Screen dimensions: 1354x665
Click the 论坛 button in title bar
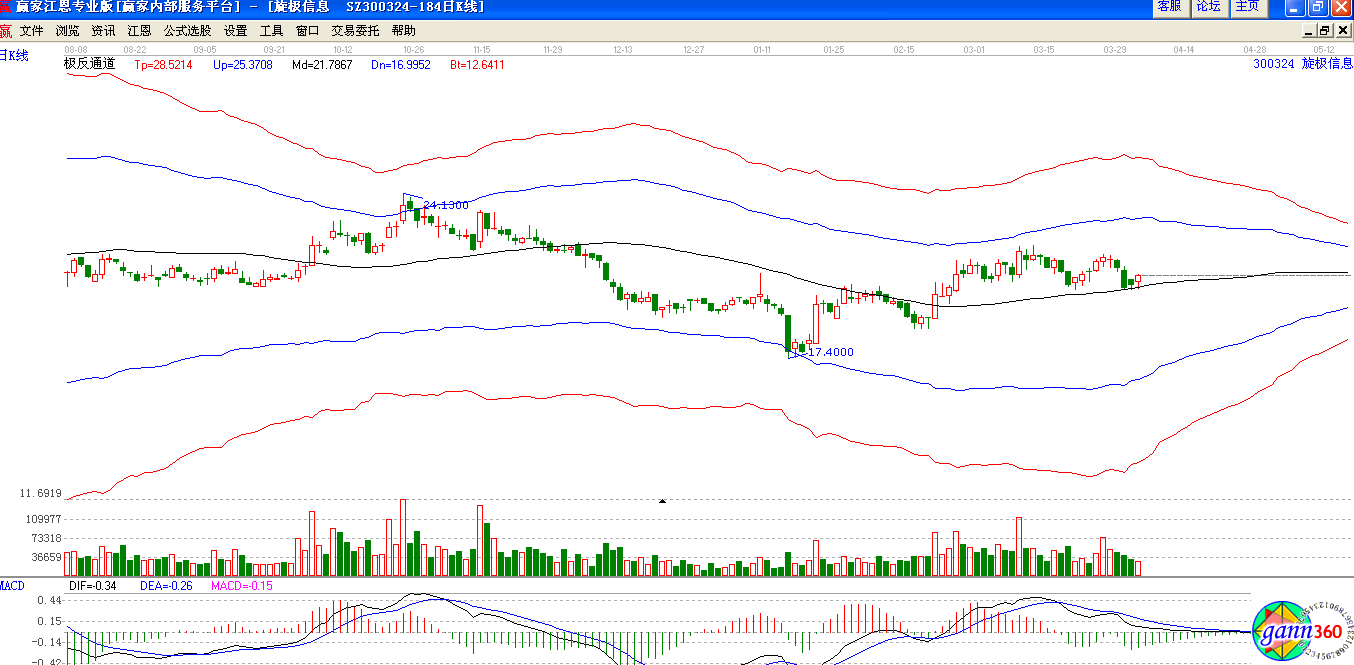[x=1208, y=7]
